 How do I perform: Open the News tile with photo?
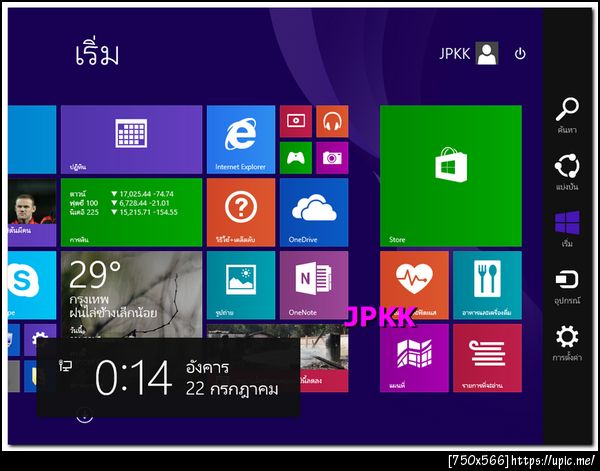[x=324, y=358]
